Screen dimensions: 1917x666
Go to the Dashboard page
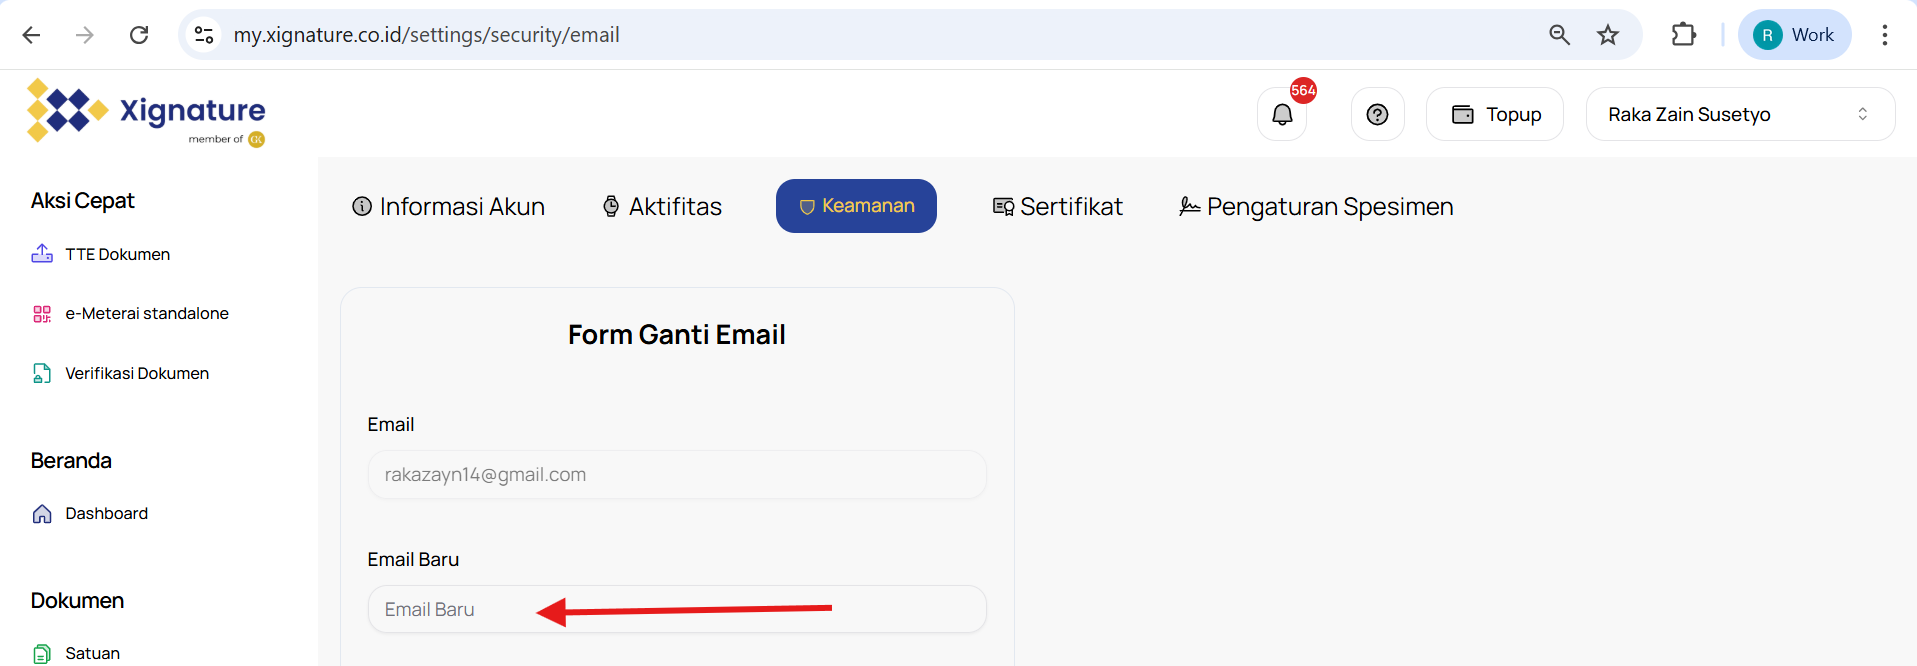106,514
